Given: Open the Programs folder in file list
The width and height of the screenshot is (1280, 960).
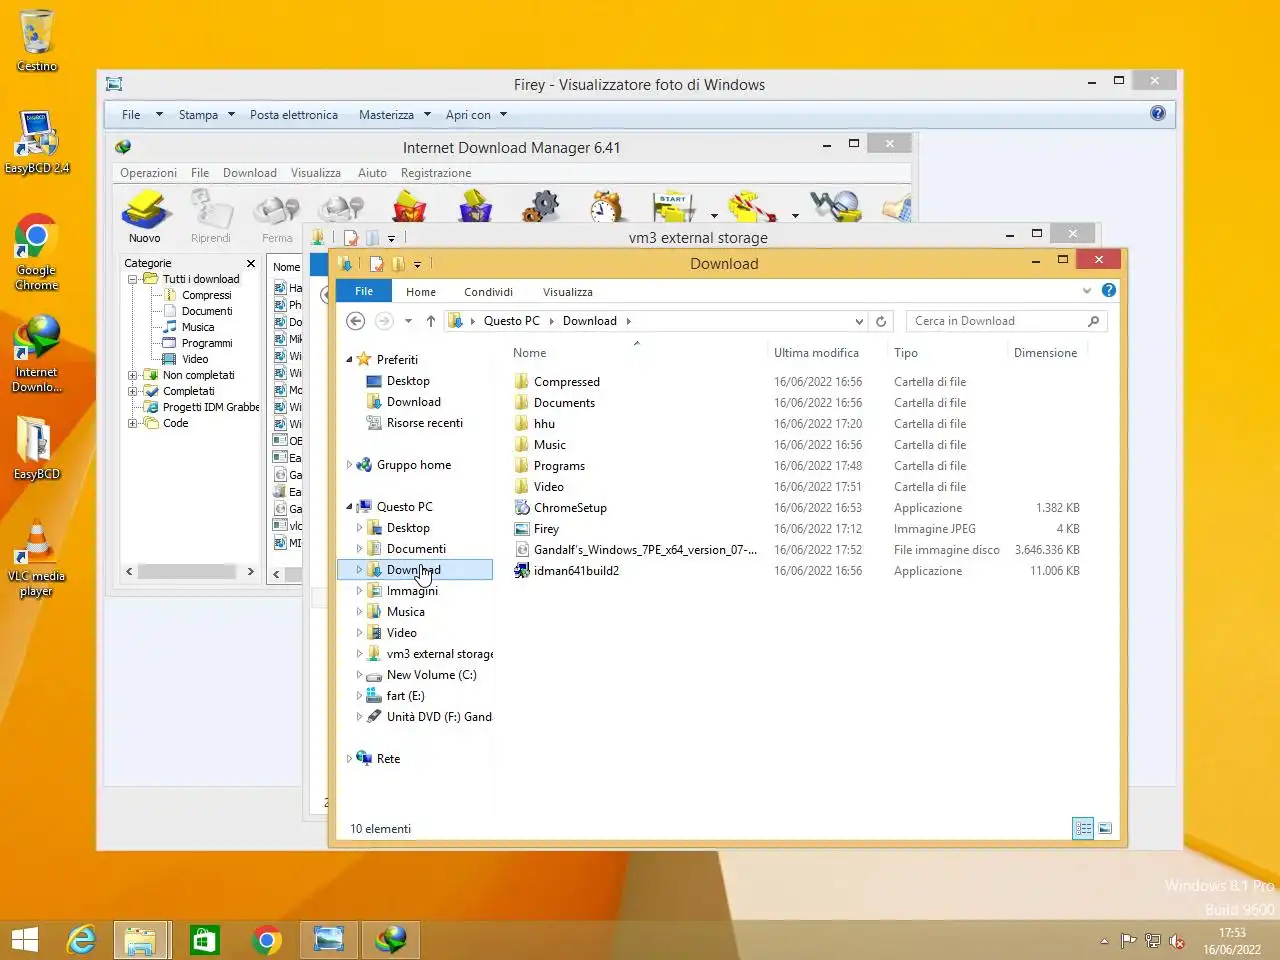Looking at the screenshot, I should 559,466.
